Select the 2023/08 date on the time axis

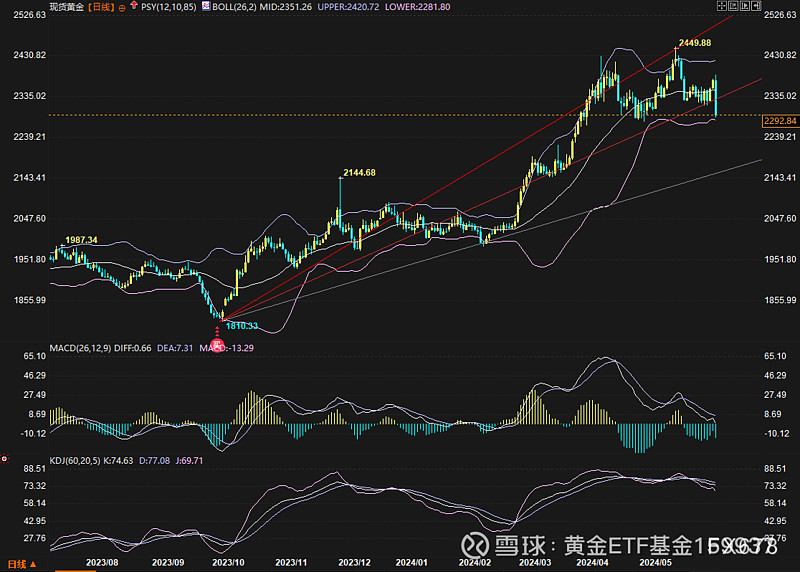(102, 563)
